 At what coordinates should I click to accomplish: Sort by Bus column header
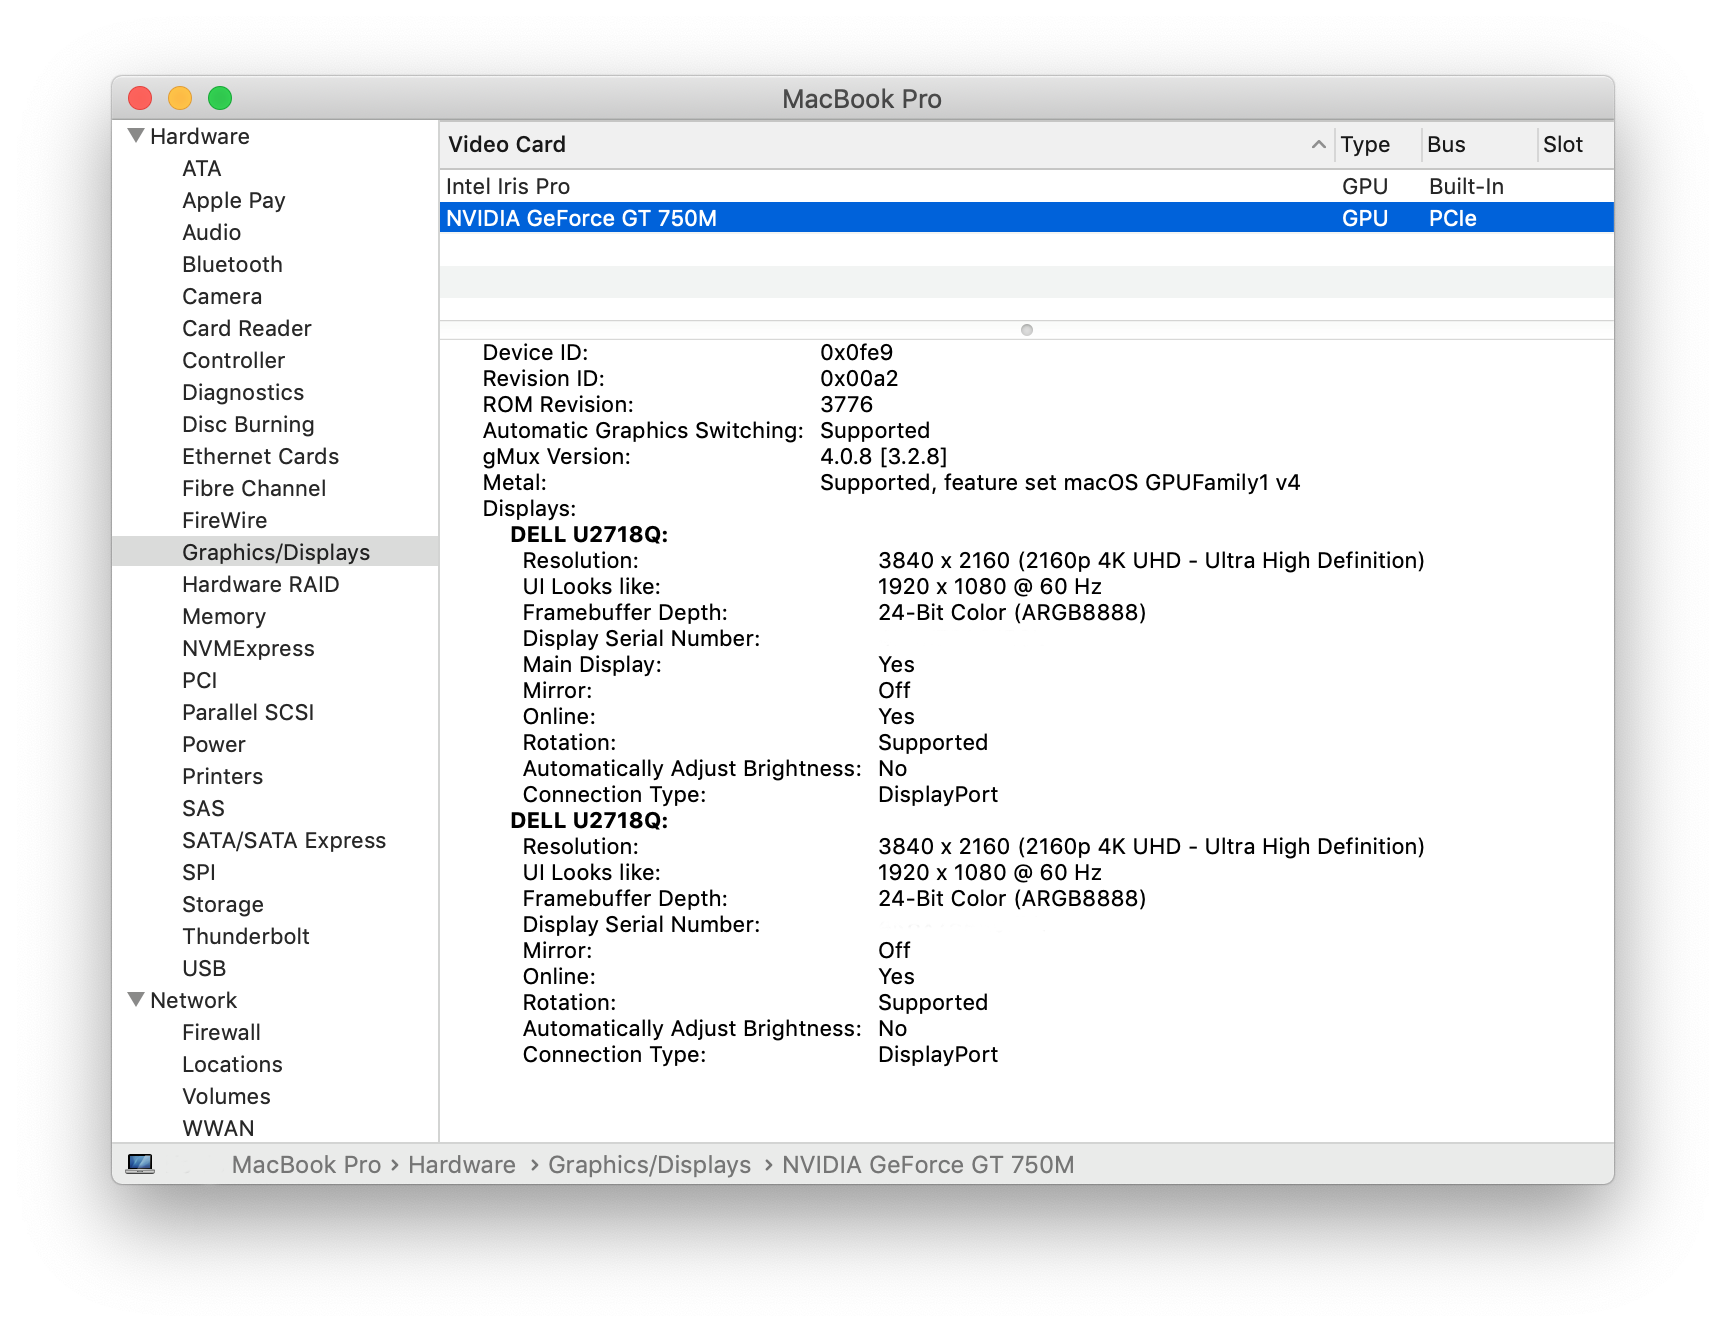[1479, 145]
